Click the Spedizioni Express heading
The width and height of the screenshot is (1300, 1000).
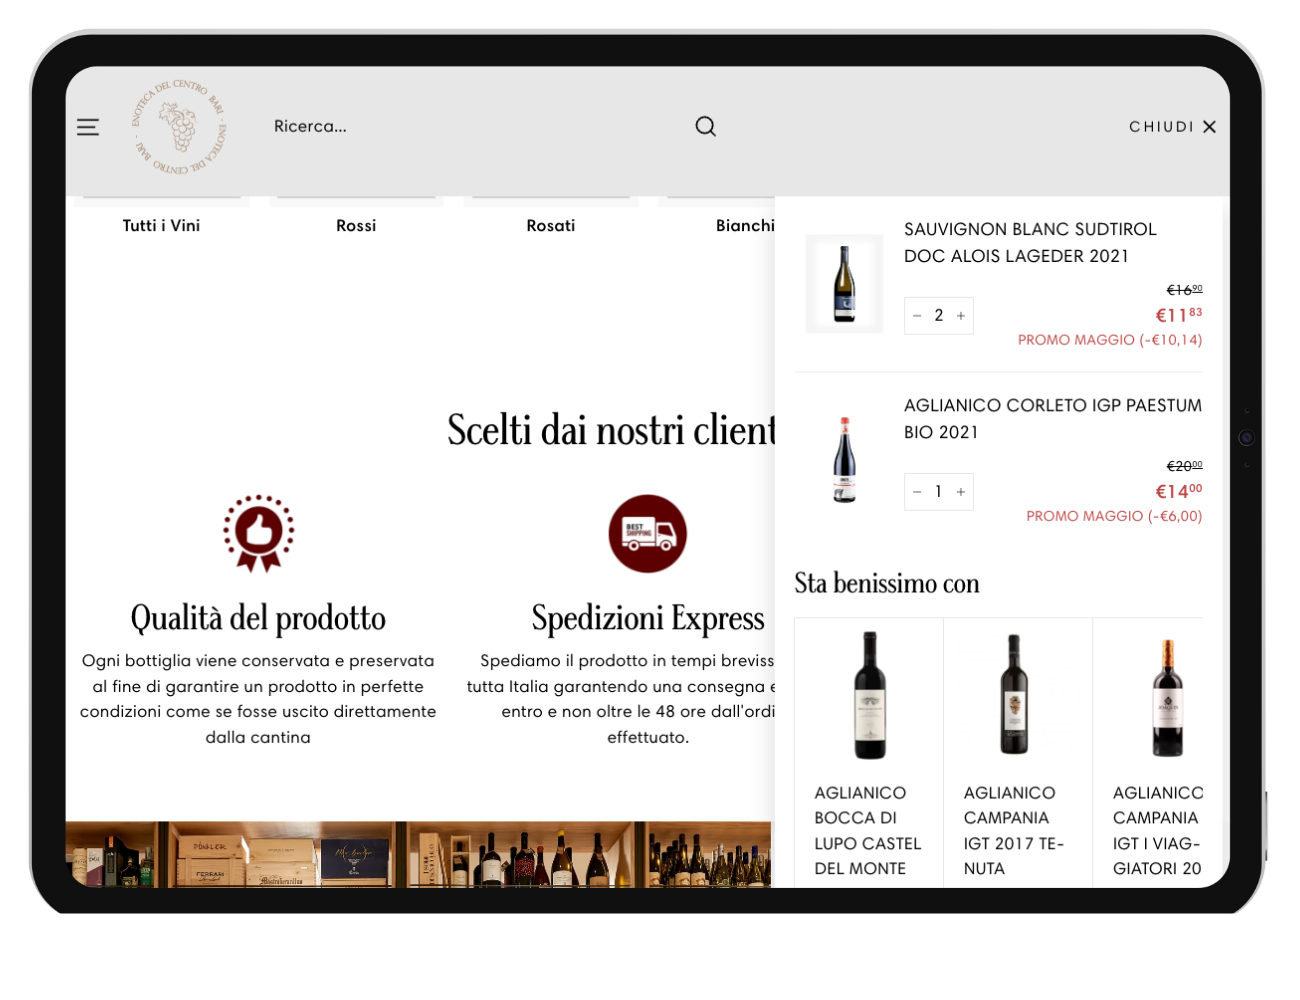(648, 619)
